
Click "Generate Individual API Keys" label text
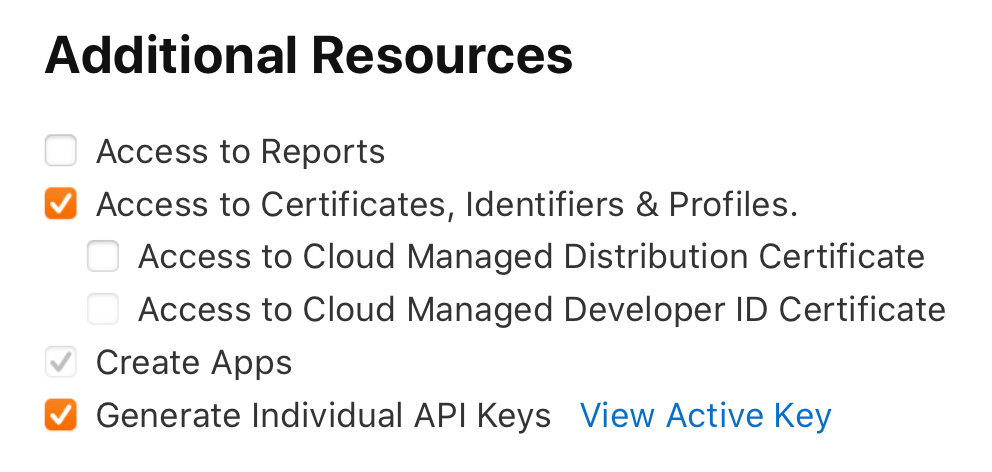[x=323, y=414]
